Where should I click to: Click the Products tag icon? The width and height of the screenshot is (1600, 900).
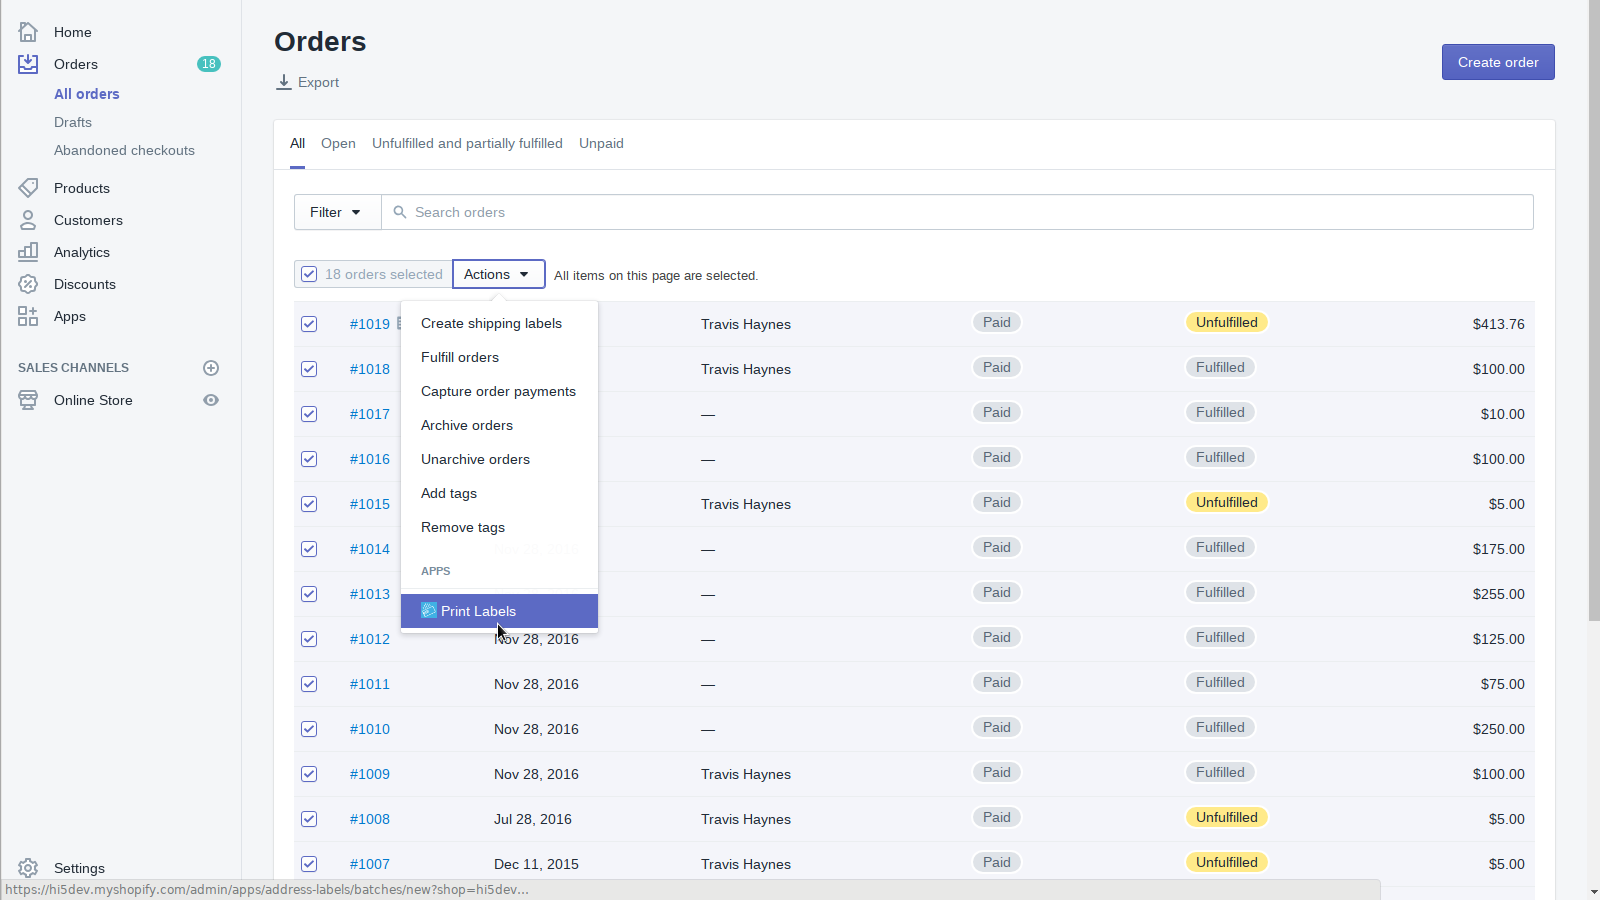(28, 188)
